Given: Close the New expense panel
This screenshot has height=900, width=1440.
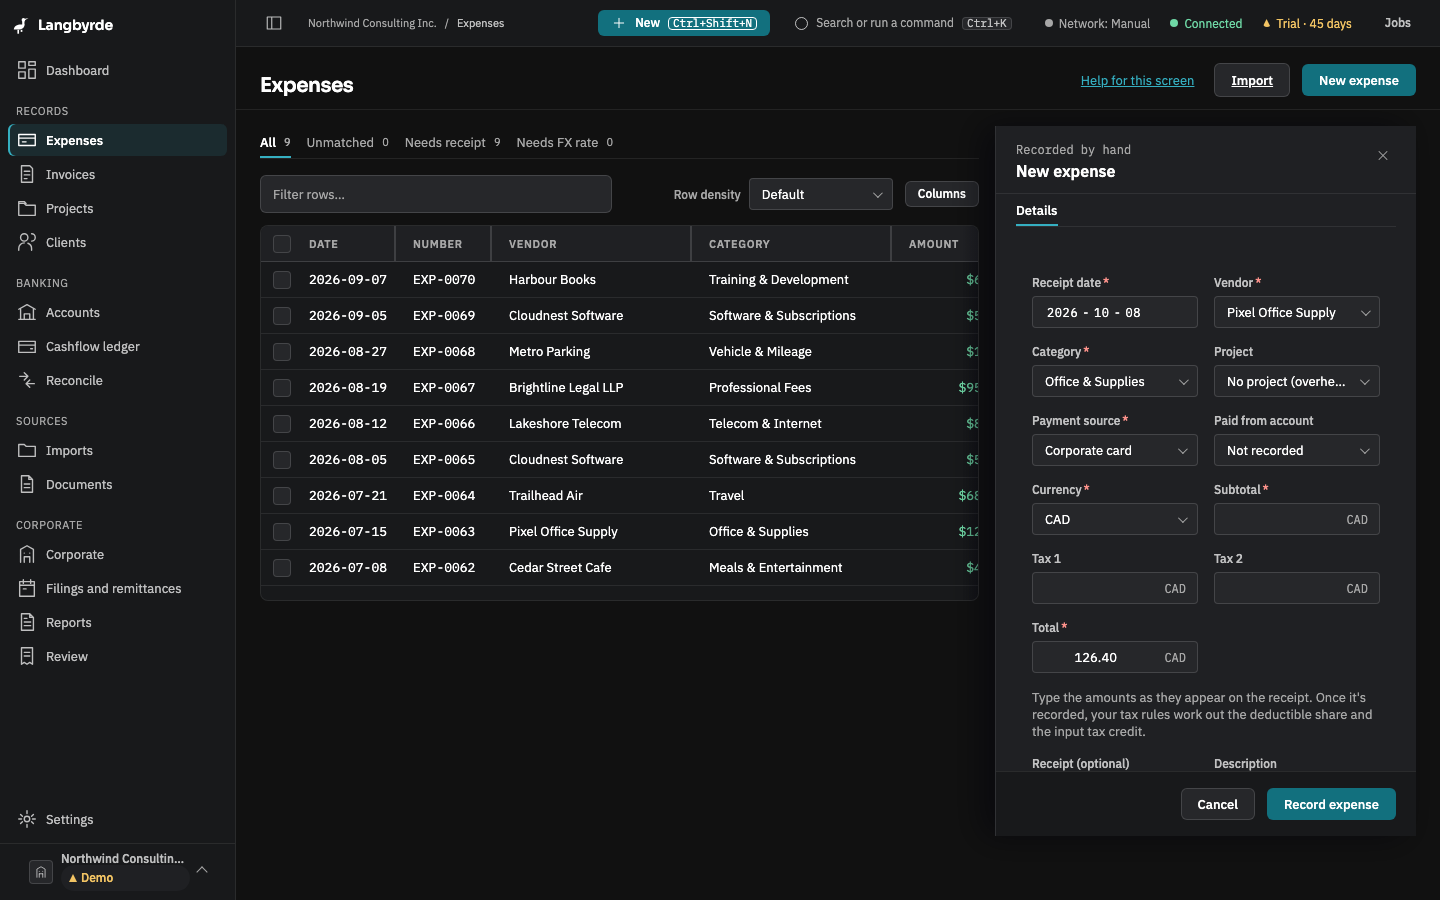Looking at the screenshot, I should [1383, 155].
